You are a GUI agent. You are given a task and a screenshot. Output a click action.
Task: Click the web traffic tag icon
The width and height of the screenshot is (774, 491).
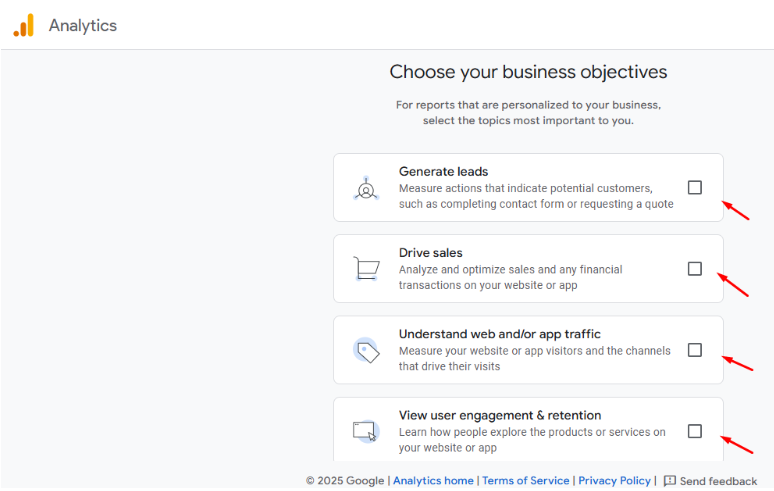click(366, 350)
